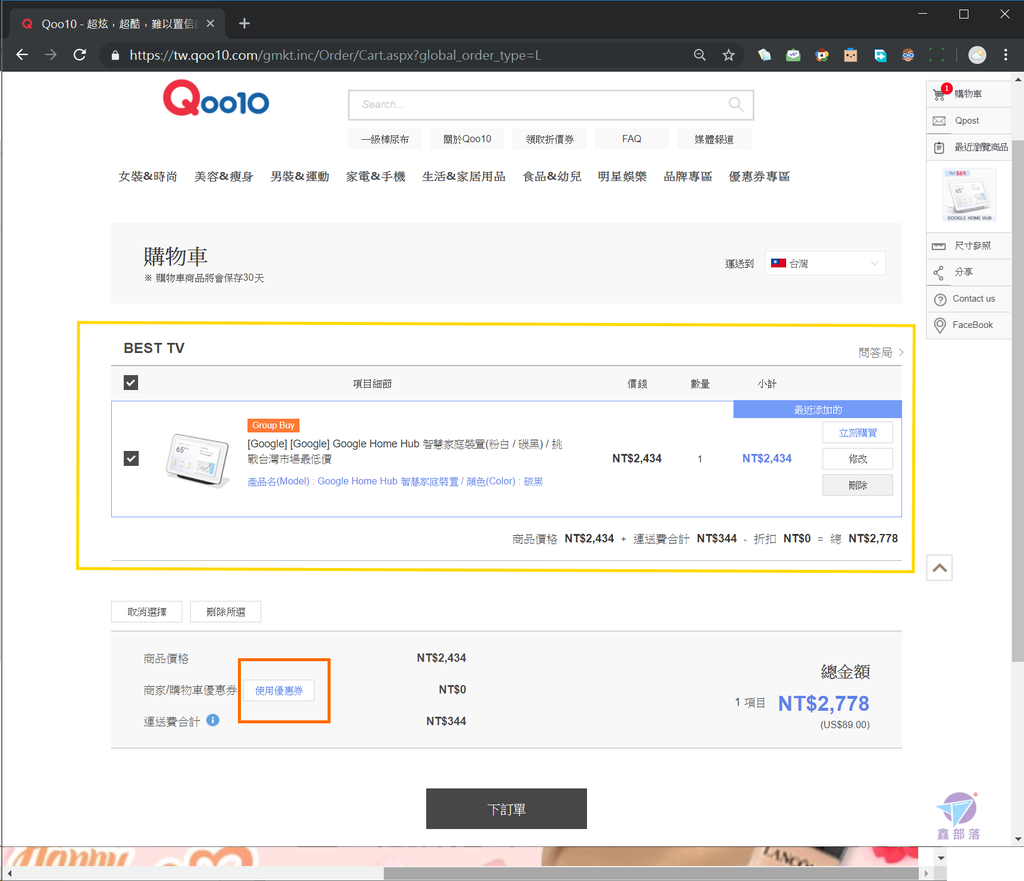Toggle the select-all checkbox in cart header
Screen dimensions: 1024x881
[x=131, y=383]
